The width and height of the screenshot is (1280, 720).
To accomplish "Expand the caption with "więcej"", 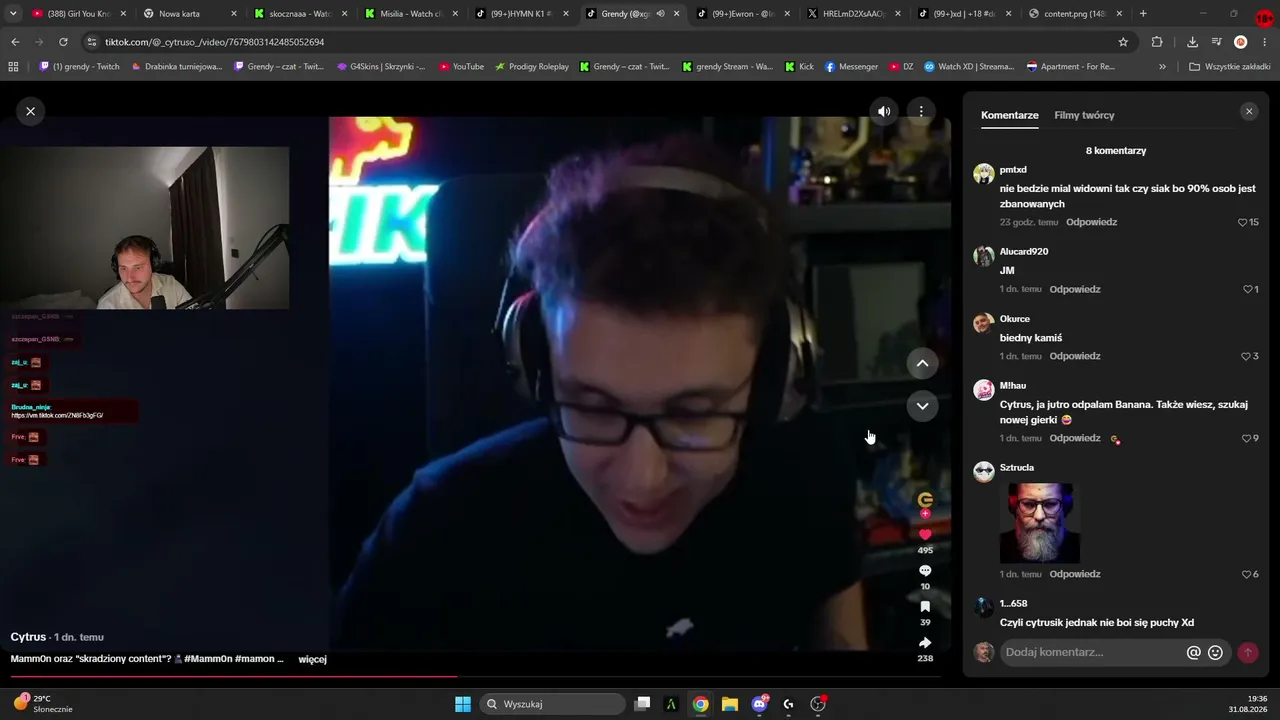I will click(313, 659).
